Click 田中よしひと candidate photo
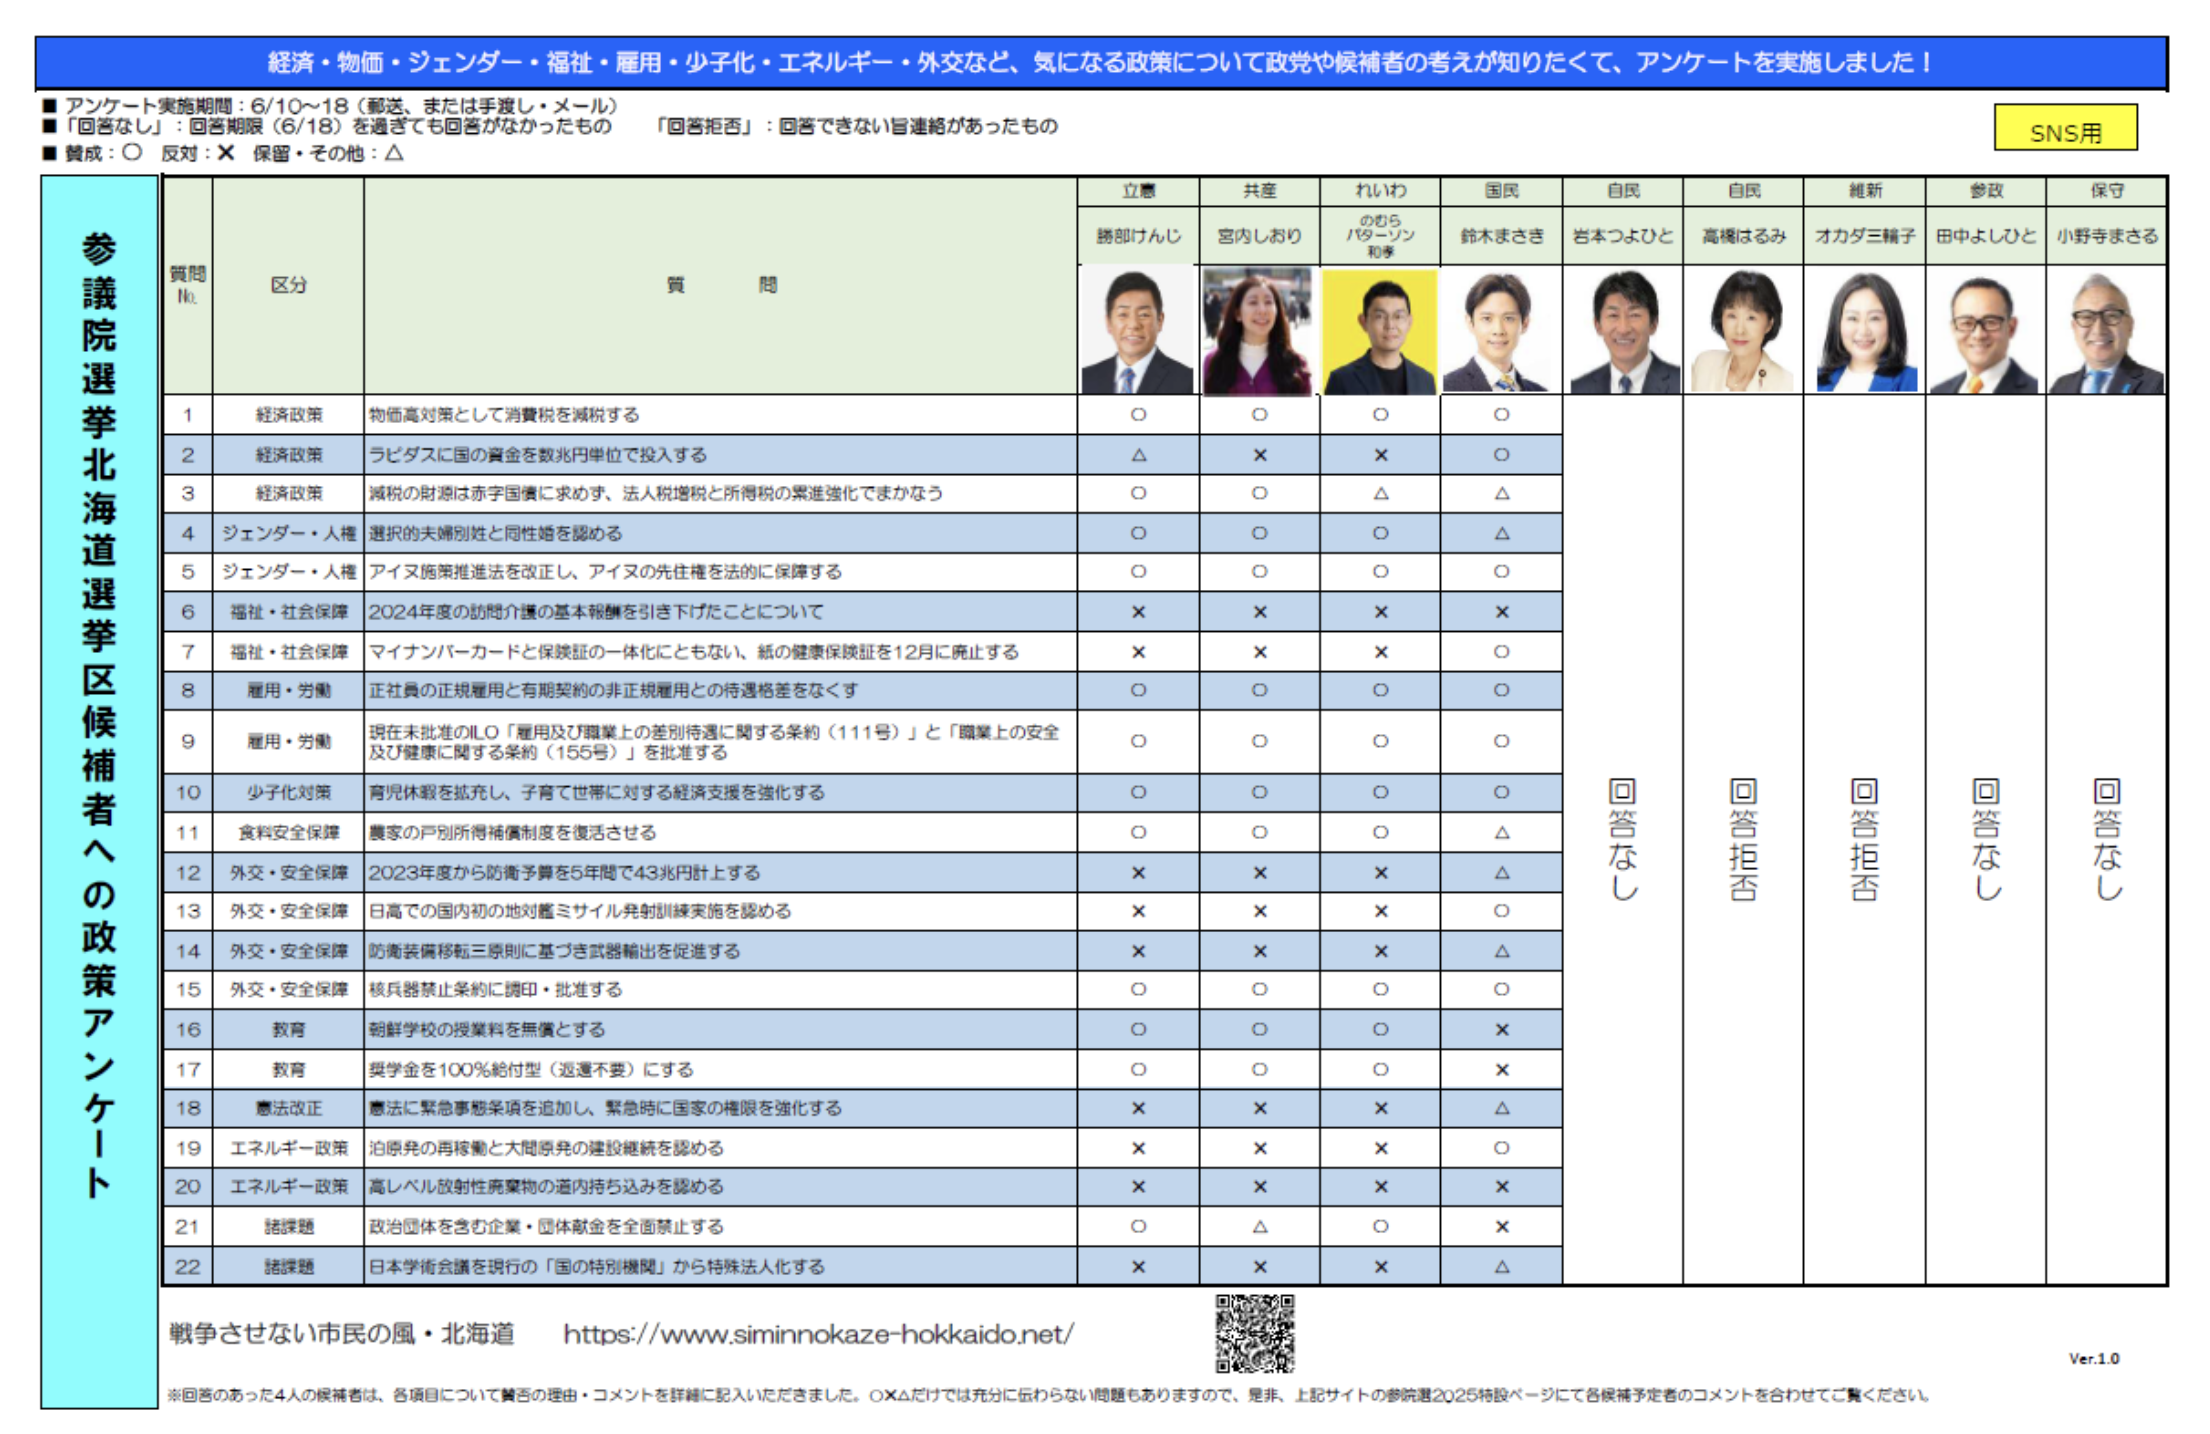 pyautogui.click(x=1985, y=331)
